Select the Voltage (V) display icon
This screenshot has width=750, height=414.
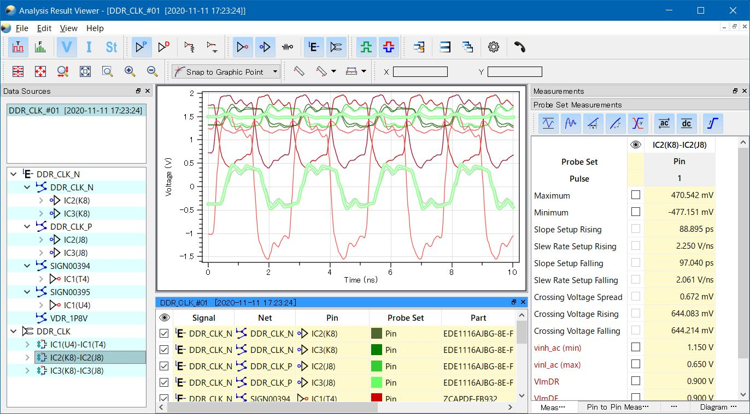pyautogui.click(x=66, y=47)
